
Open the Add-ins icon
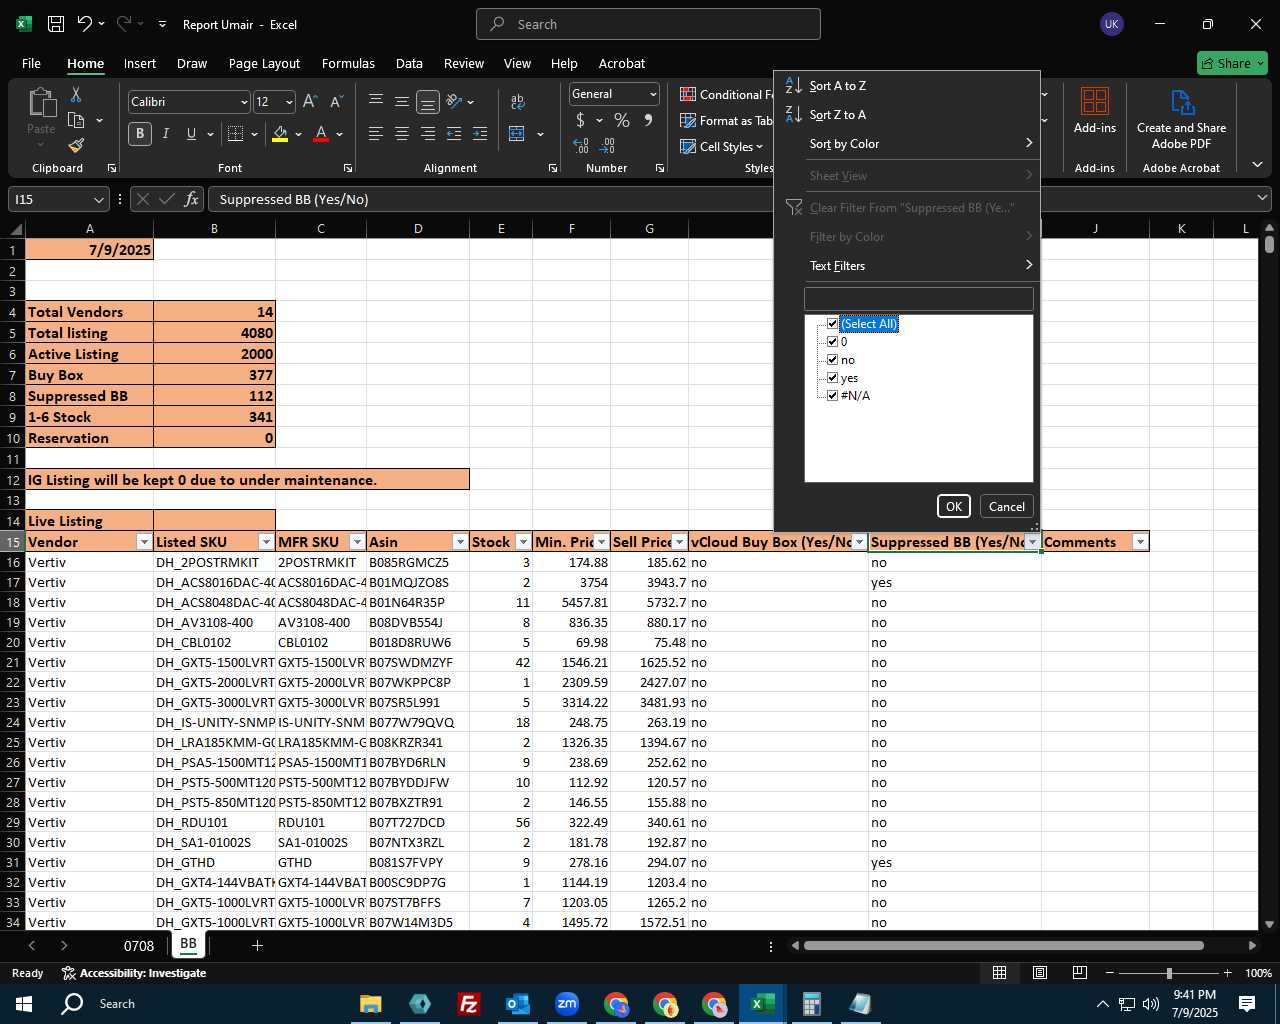(x=1095, y=110)
